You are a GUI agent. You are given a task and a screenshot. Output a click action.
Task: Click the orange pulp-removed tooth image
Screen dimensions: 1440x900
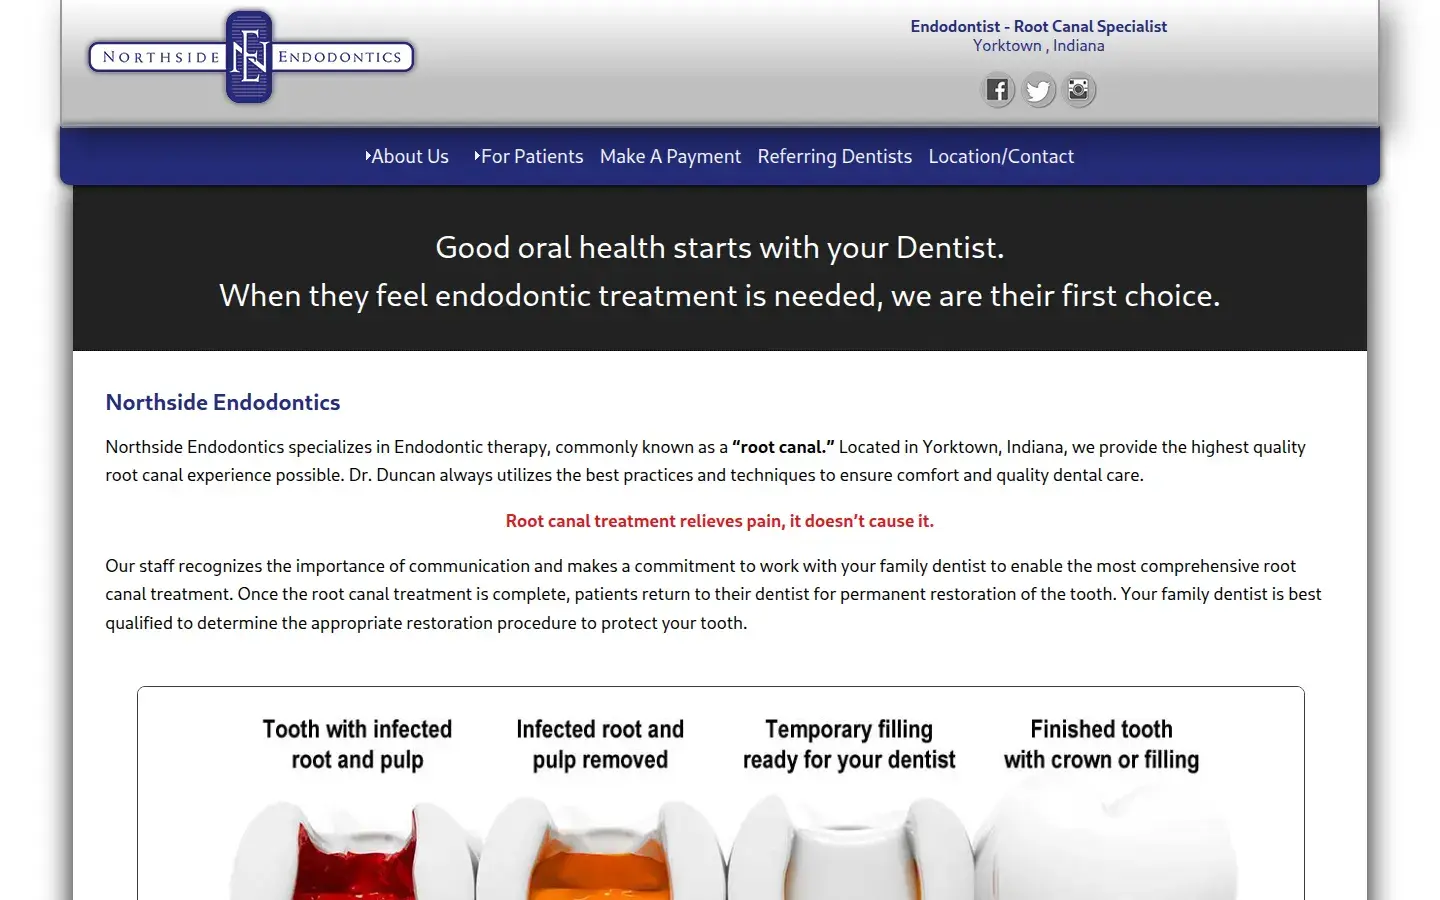pos(603,850)
